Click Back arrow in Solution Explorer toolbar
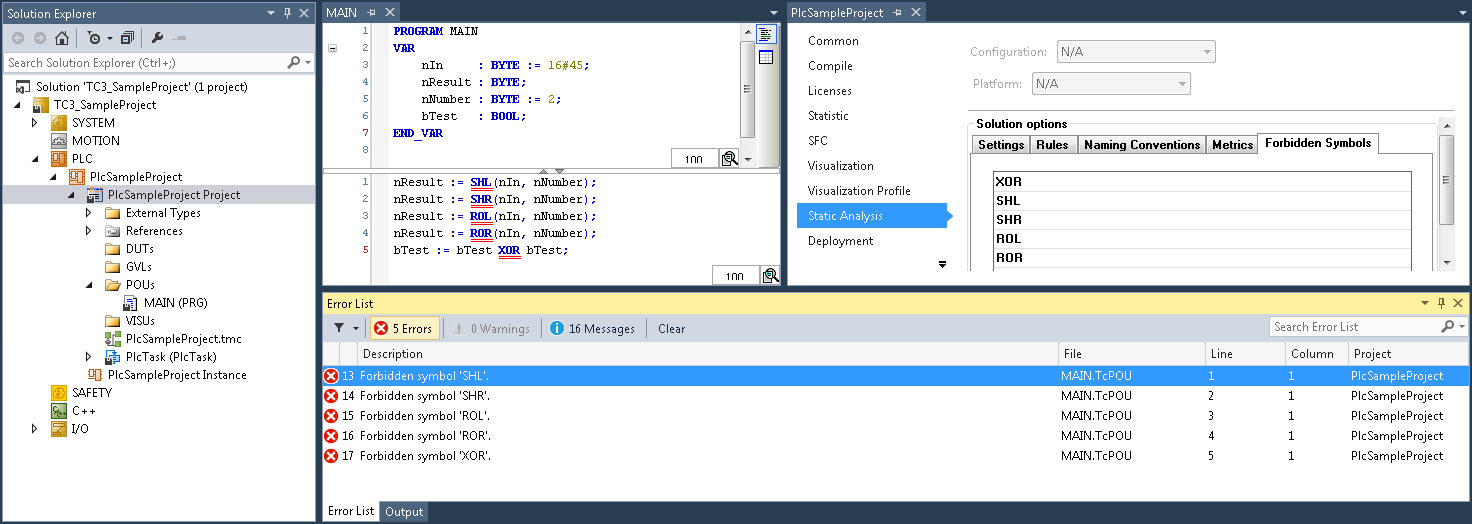 point(18,38)
